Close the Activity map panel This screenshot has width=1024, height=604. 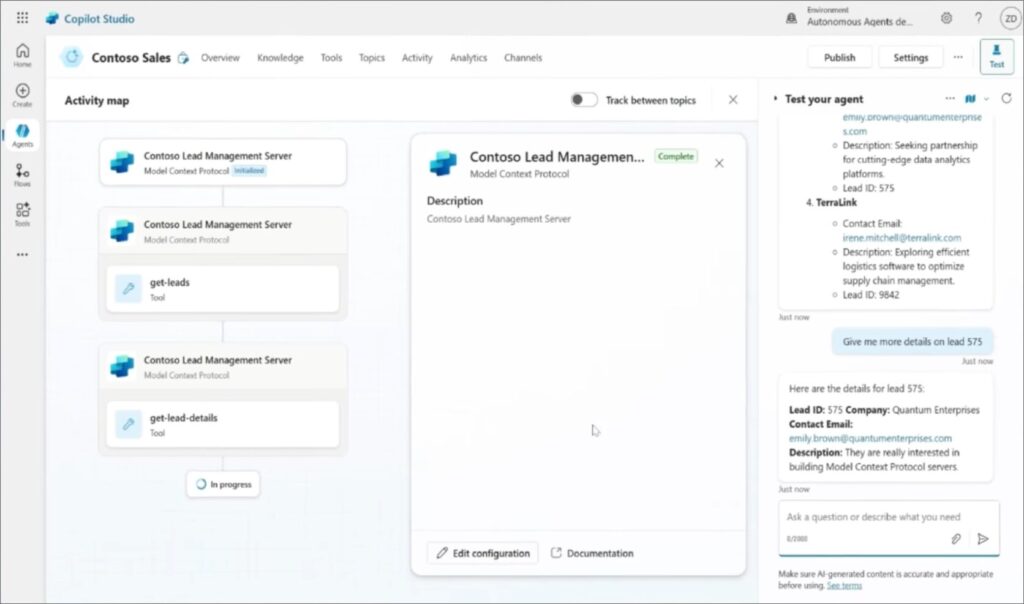[733, 100]
